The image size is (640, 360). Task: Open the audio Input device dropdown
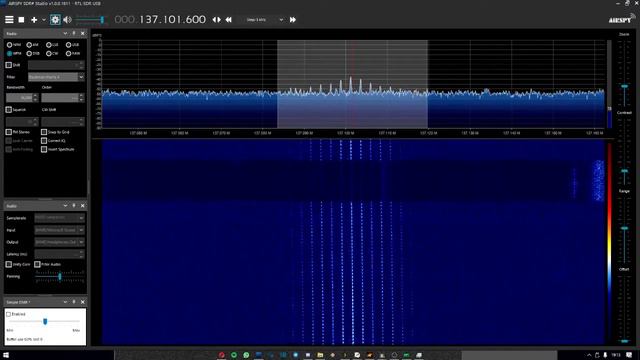click(x=60, y=230)
